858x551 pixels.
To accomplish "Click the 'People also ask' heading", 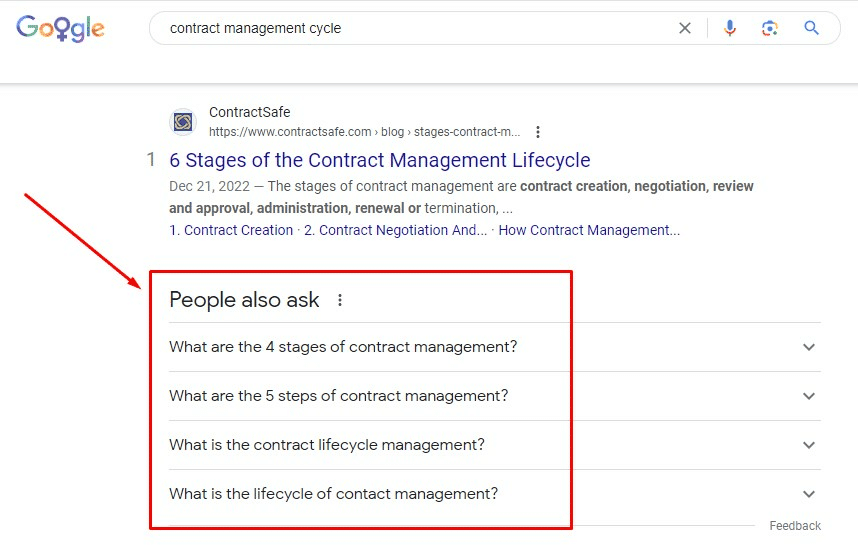I will 244,300.
